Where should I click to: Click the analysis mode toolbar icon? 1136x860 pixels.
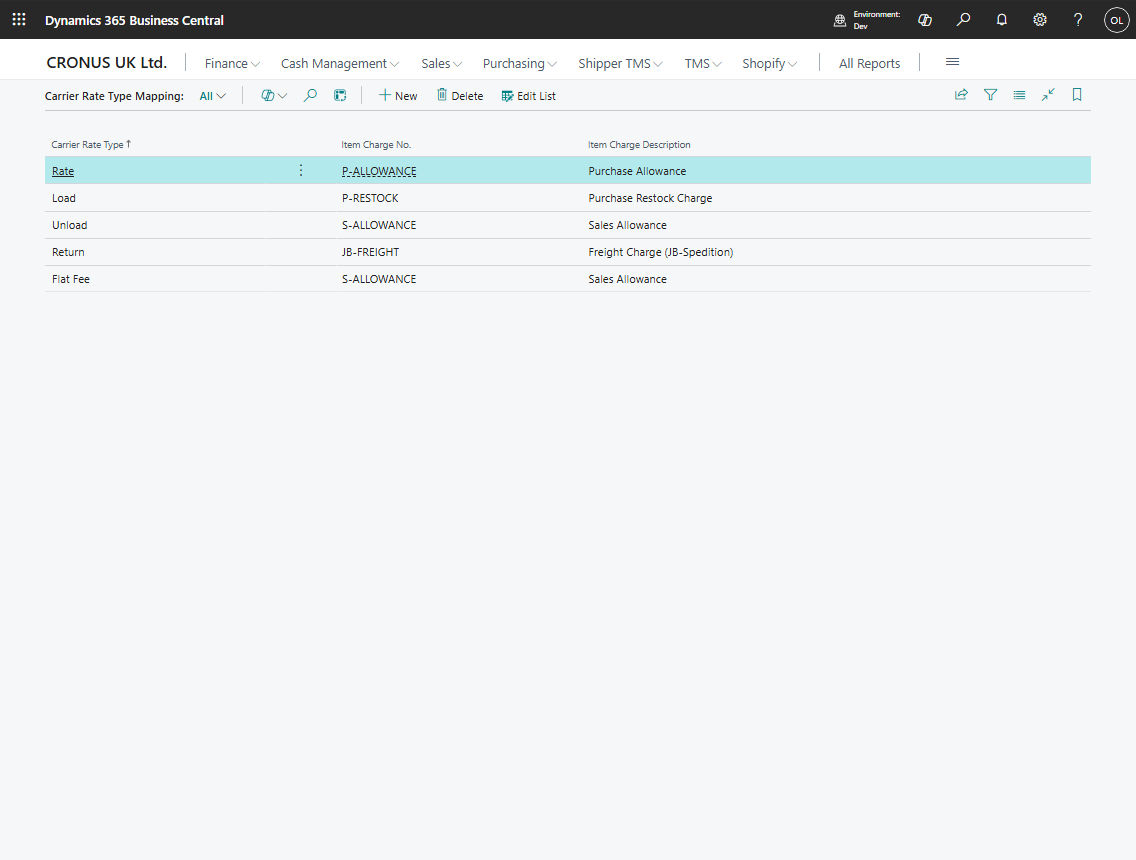click(340, 96)
